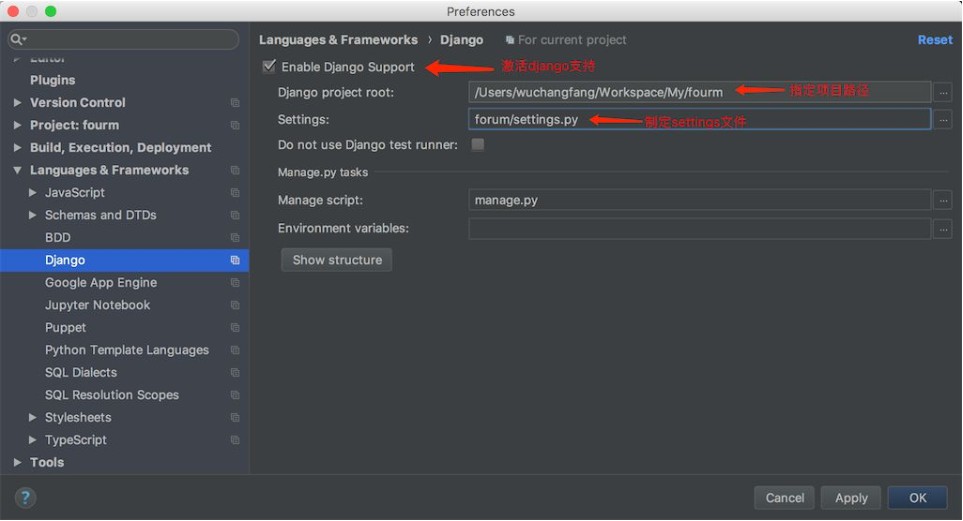Click the Apply button
963x521 pixels.
pos(851,498)
